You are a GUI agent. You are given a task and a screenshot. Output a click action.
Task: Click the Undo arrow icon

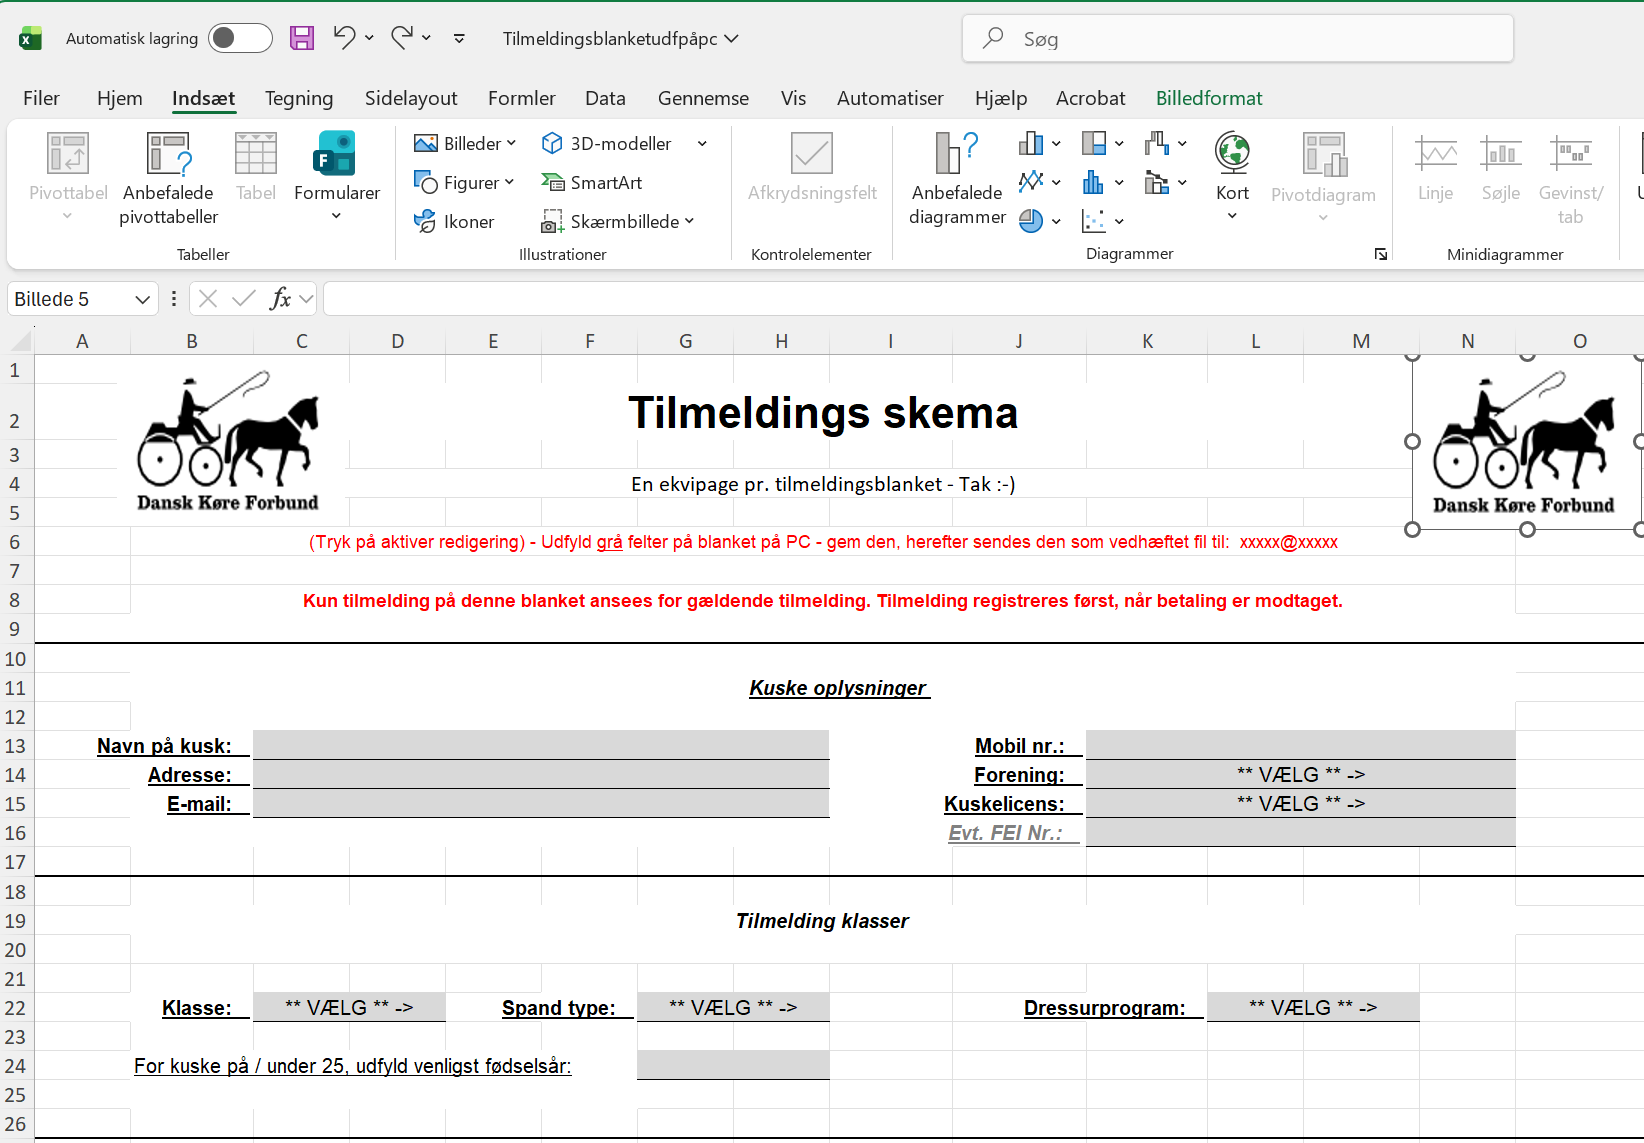(344, 38)
